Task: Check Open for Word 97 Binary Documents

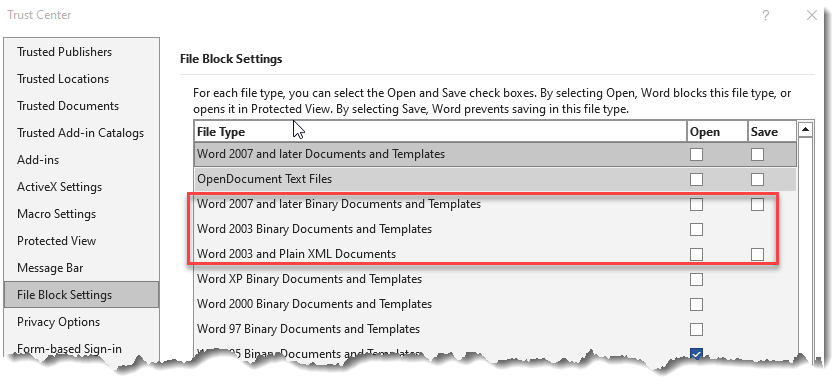Action: point(696,329)
